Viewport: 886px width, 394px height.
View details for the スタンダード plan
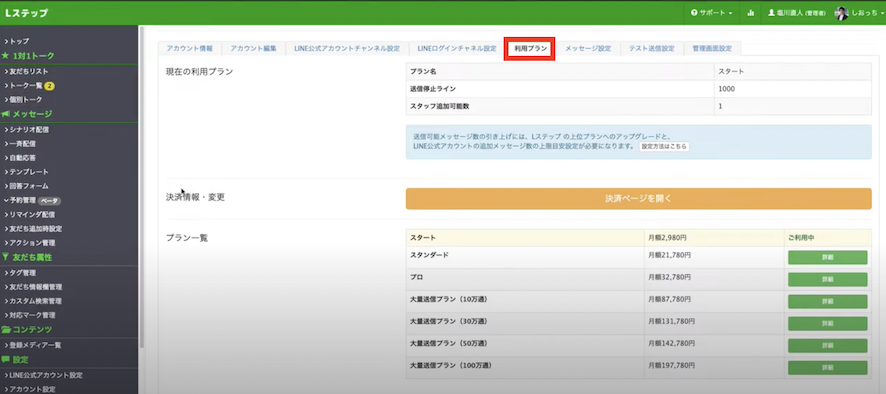[x=827, y=258]
